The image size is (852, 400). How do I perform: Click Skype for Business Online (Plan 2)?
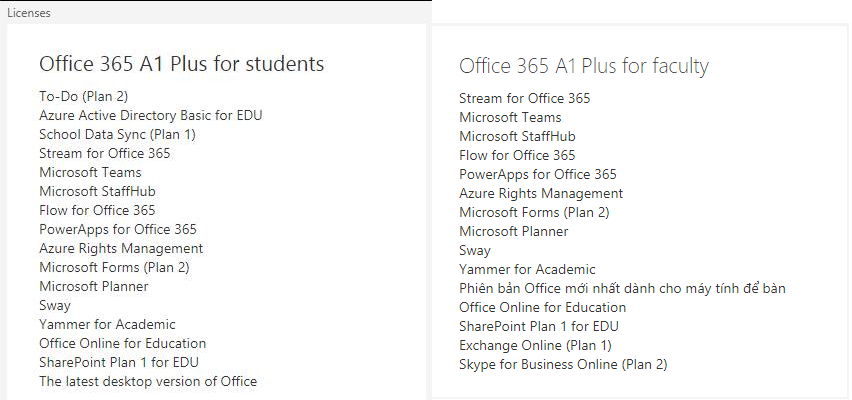(x=563, y=364)
